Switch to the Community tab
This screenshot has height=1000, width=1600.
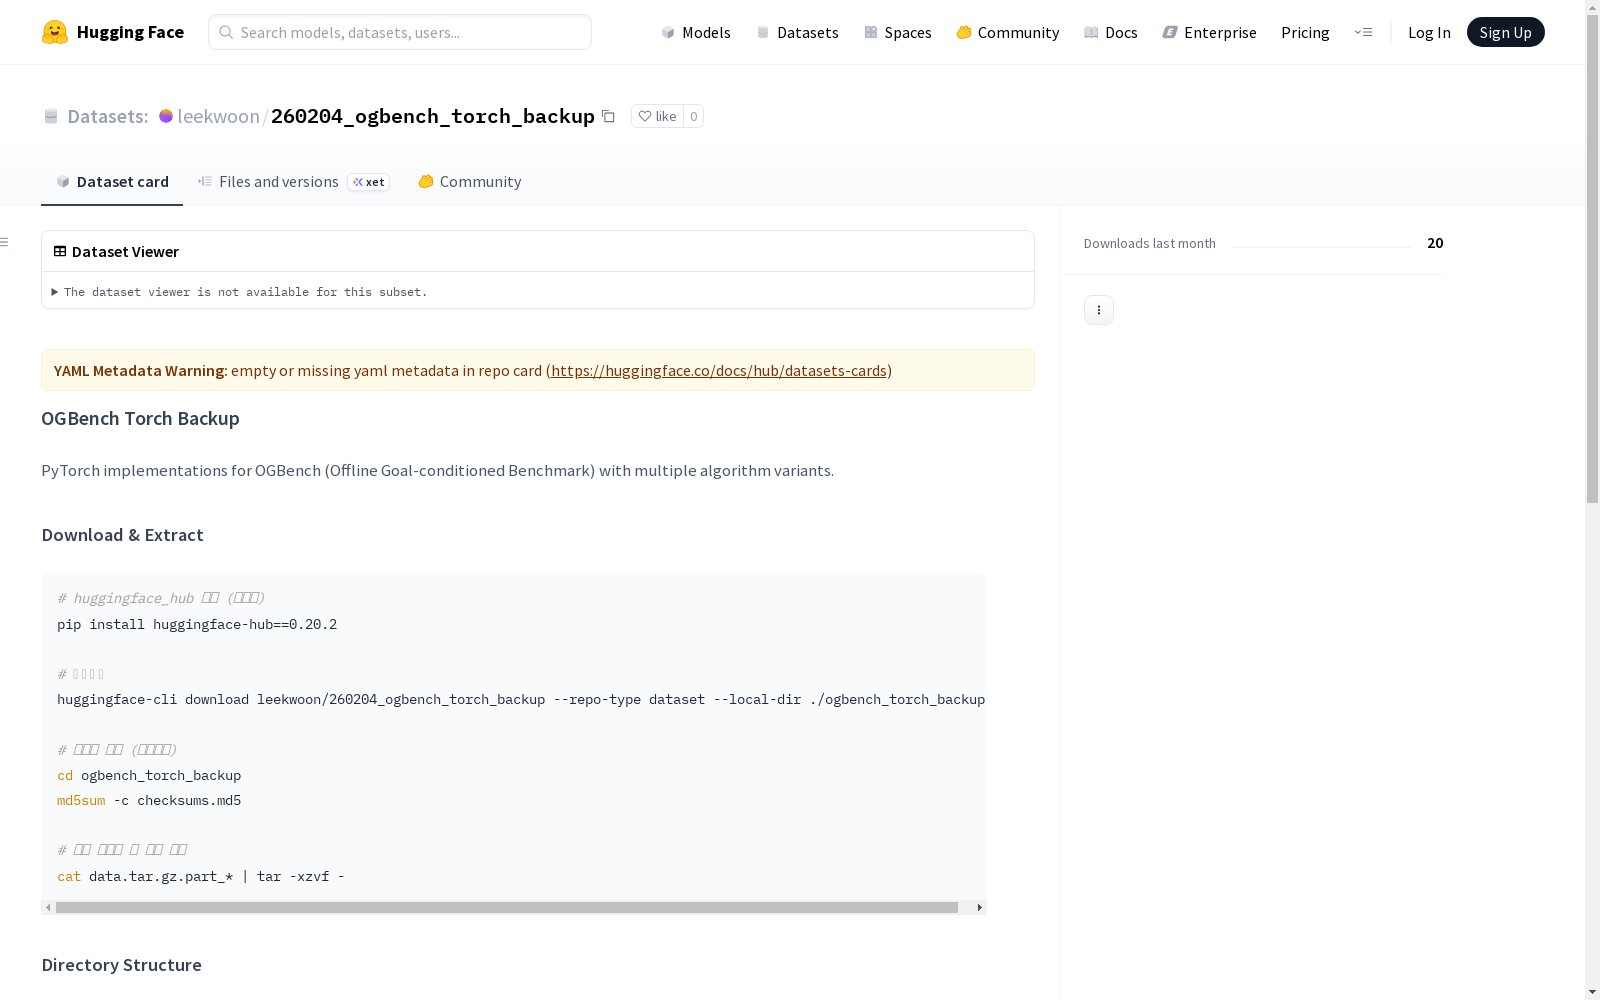pos(470,181)
